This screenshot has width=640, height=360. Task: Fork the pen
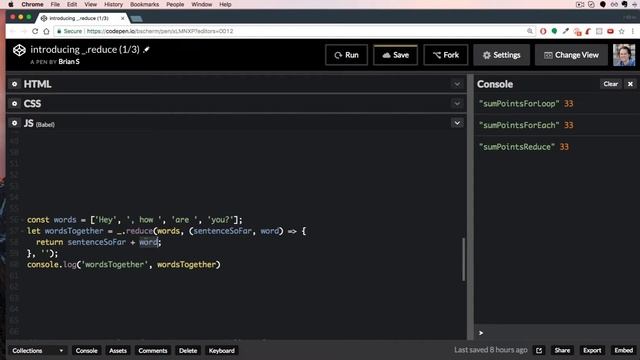click(x=446, y=55)
